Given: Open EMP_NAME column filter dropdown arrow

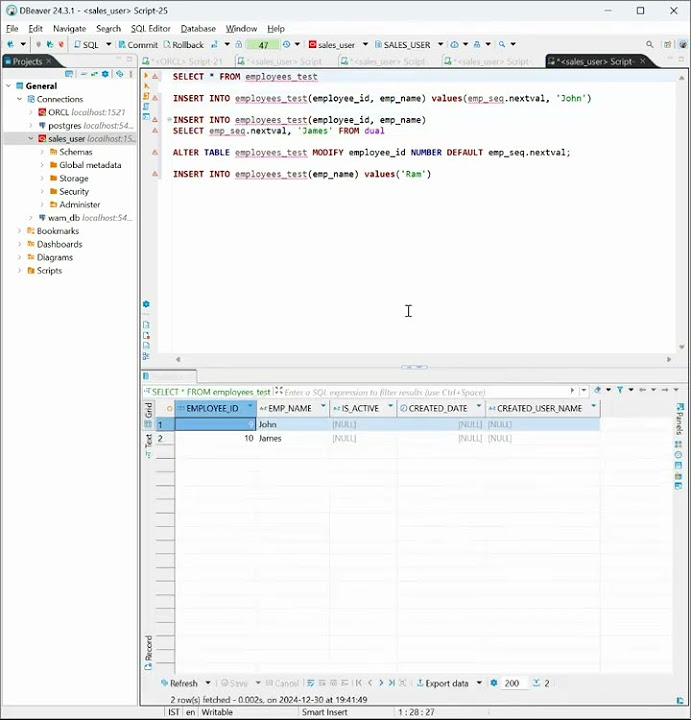Looking at the screenshot, I should point(323,406).
